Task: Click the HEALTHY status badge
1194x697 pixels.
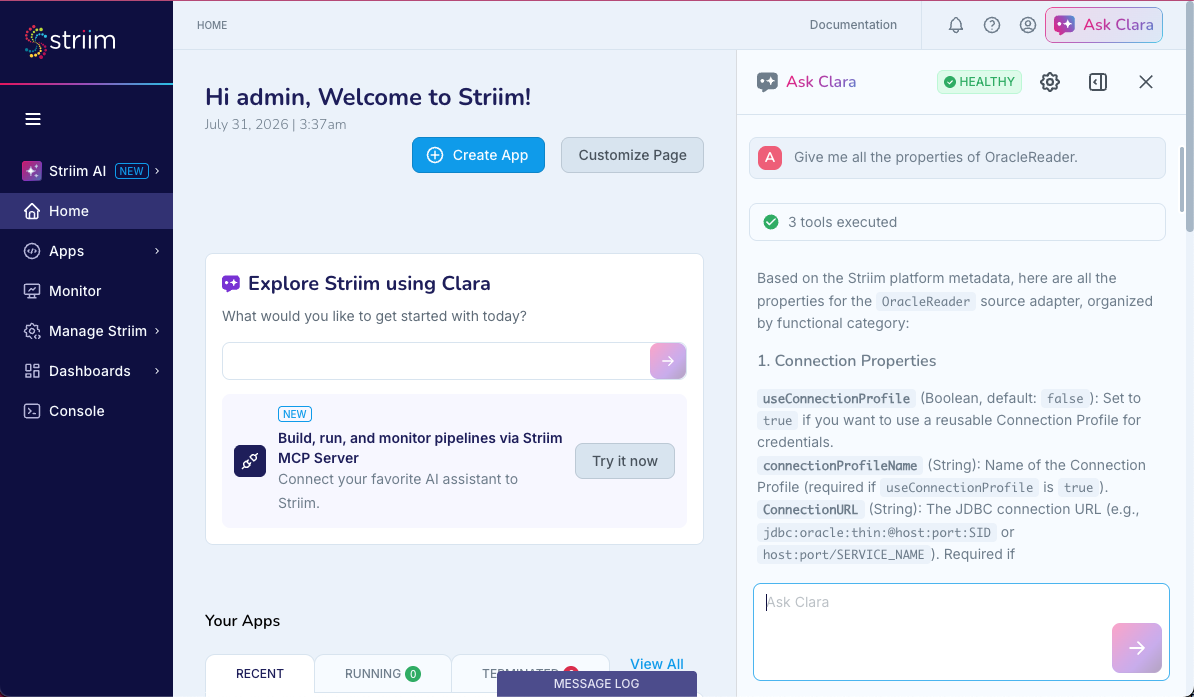Action: tap(979, 82)
